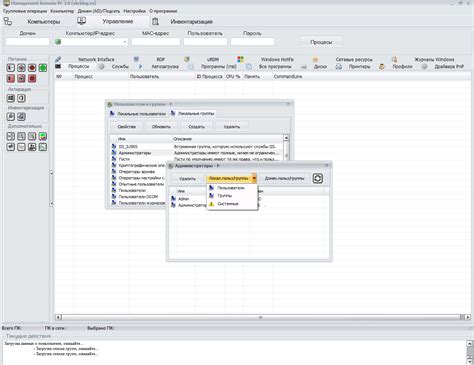Click the action log scrollbar up arrow
Image resolution: width=474 pixels, height=365 pixels.
[x=470, y=343]
